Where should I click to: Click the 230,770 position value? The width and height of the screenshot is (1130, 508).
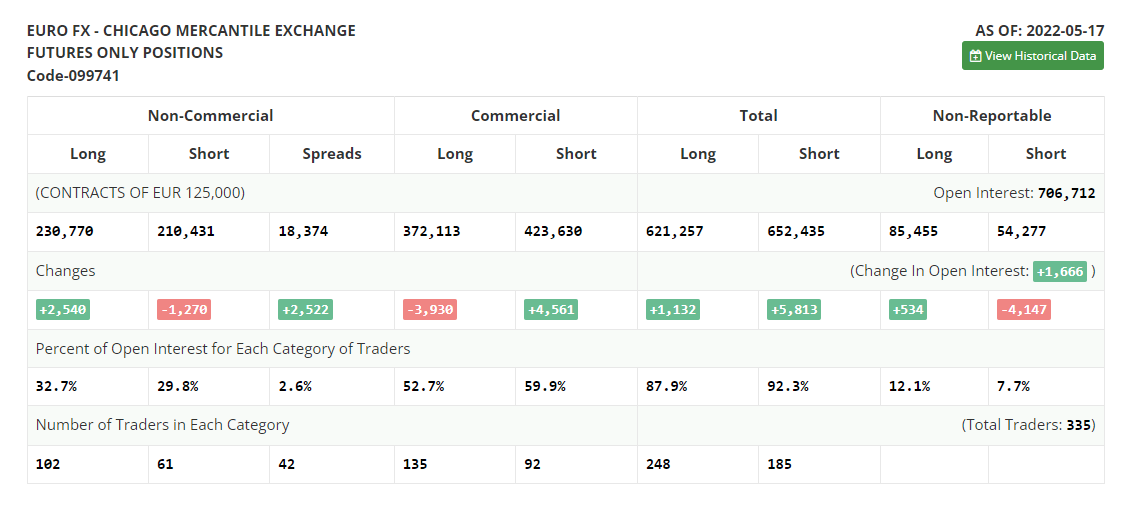point(65,231)
